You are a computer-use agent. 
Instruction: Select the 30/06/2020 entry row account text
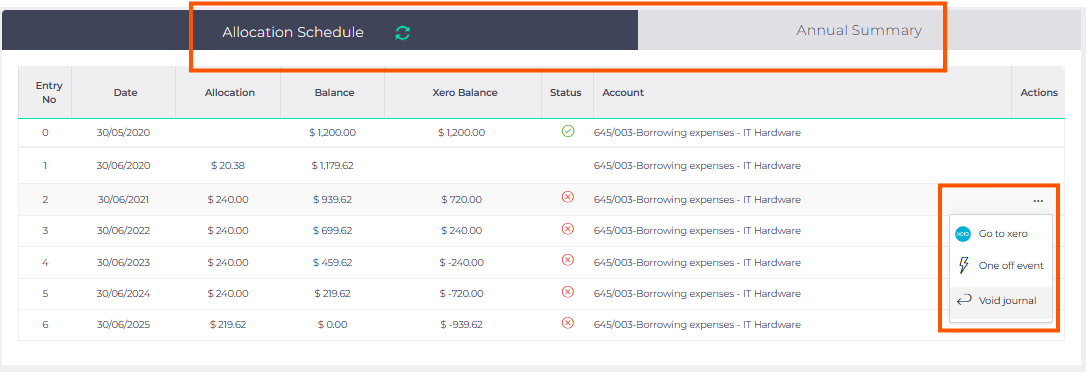697,166
